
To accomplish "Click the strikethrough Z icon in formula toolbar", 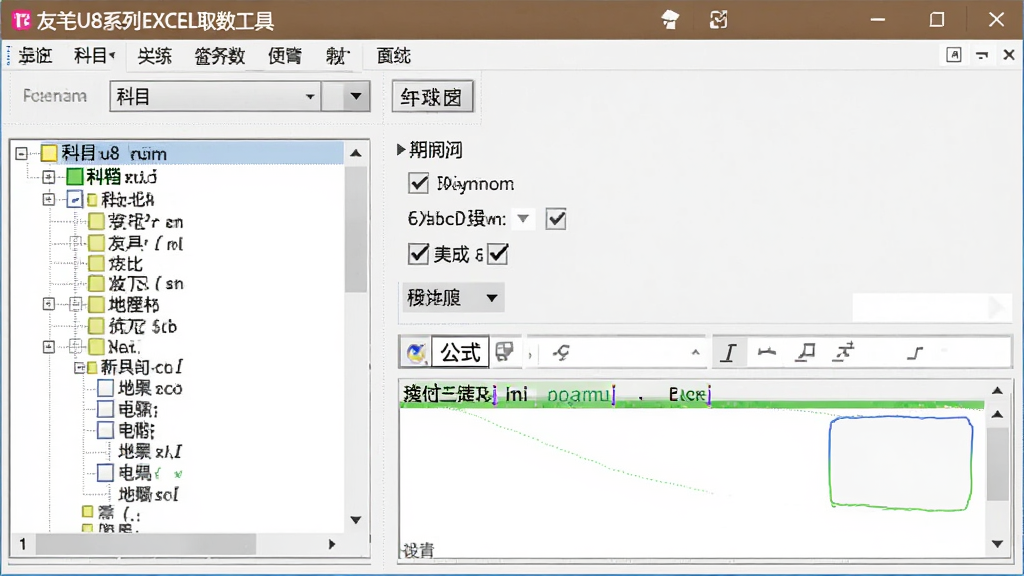I will (844, 352).
